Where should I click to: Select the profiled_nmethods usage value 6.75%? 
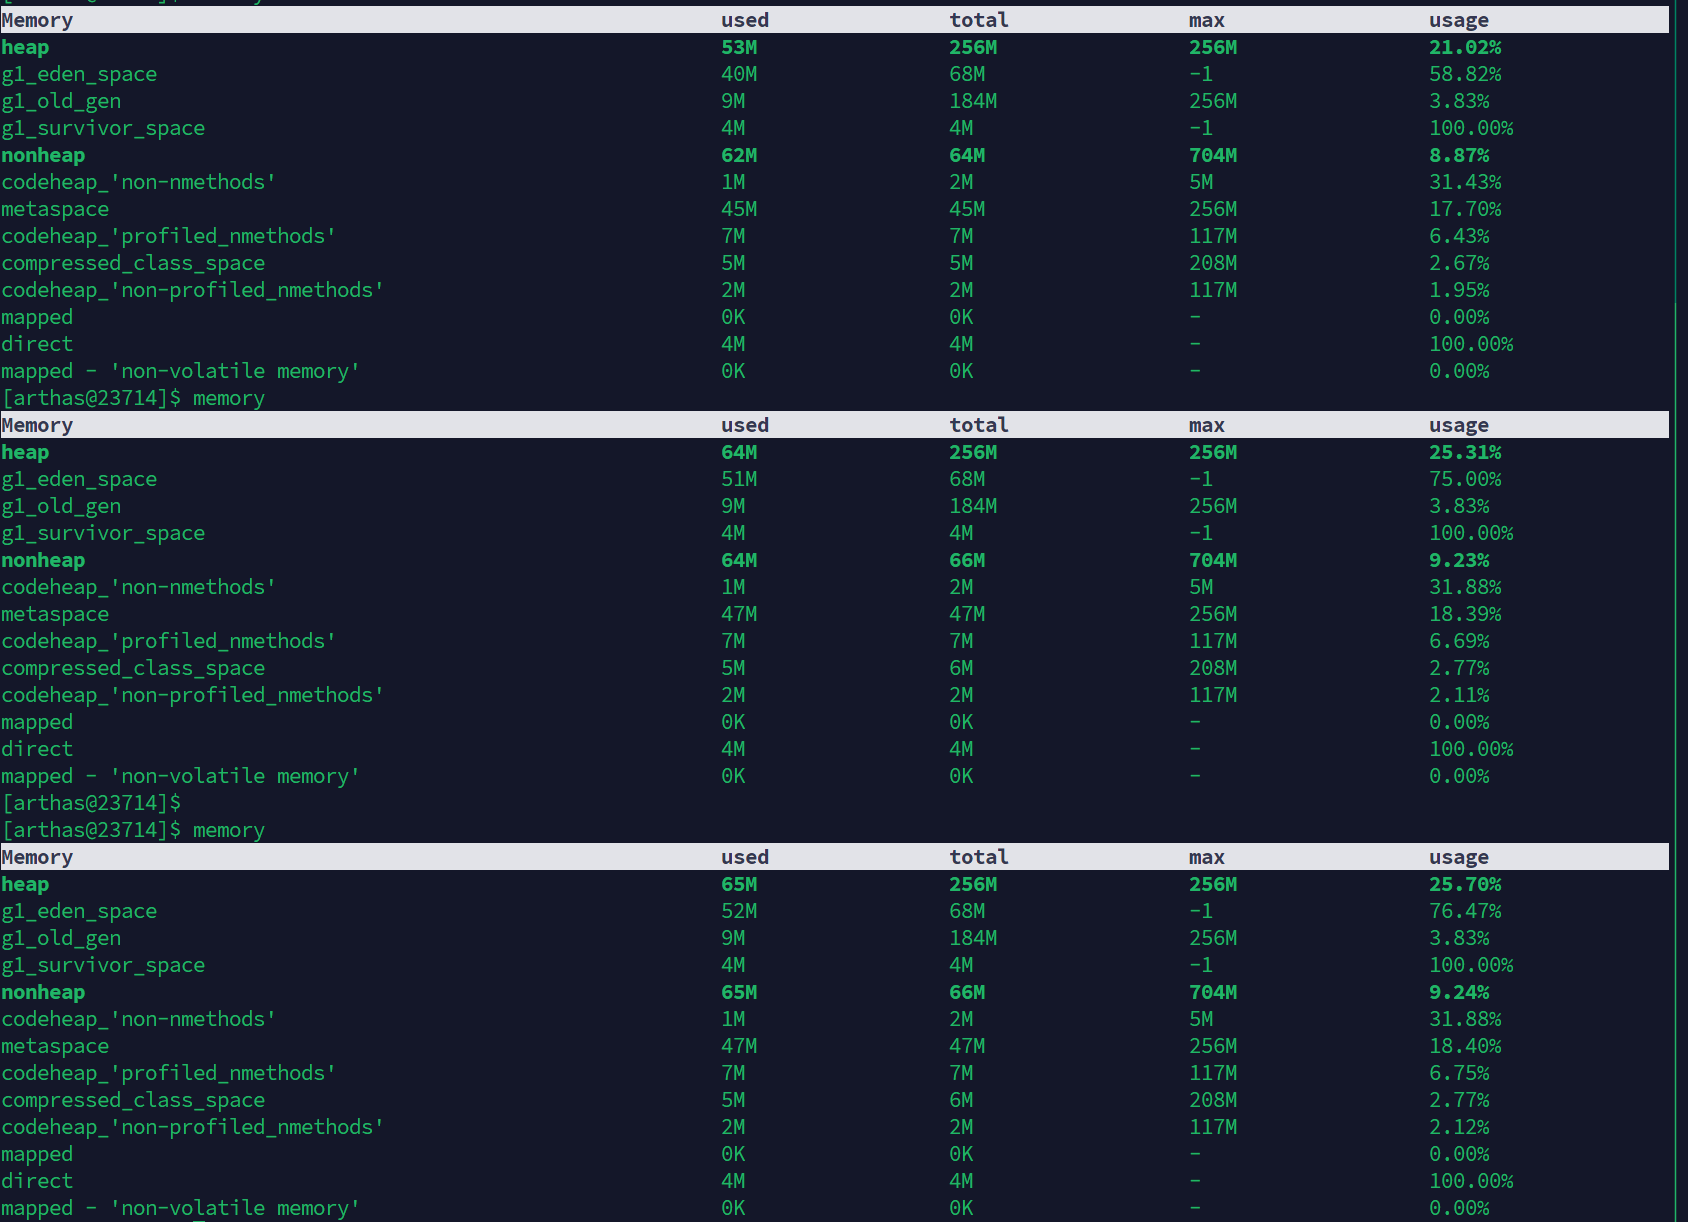click(x=1458, y=1073)
